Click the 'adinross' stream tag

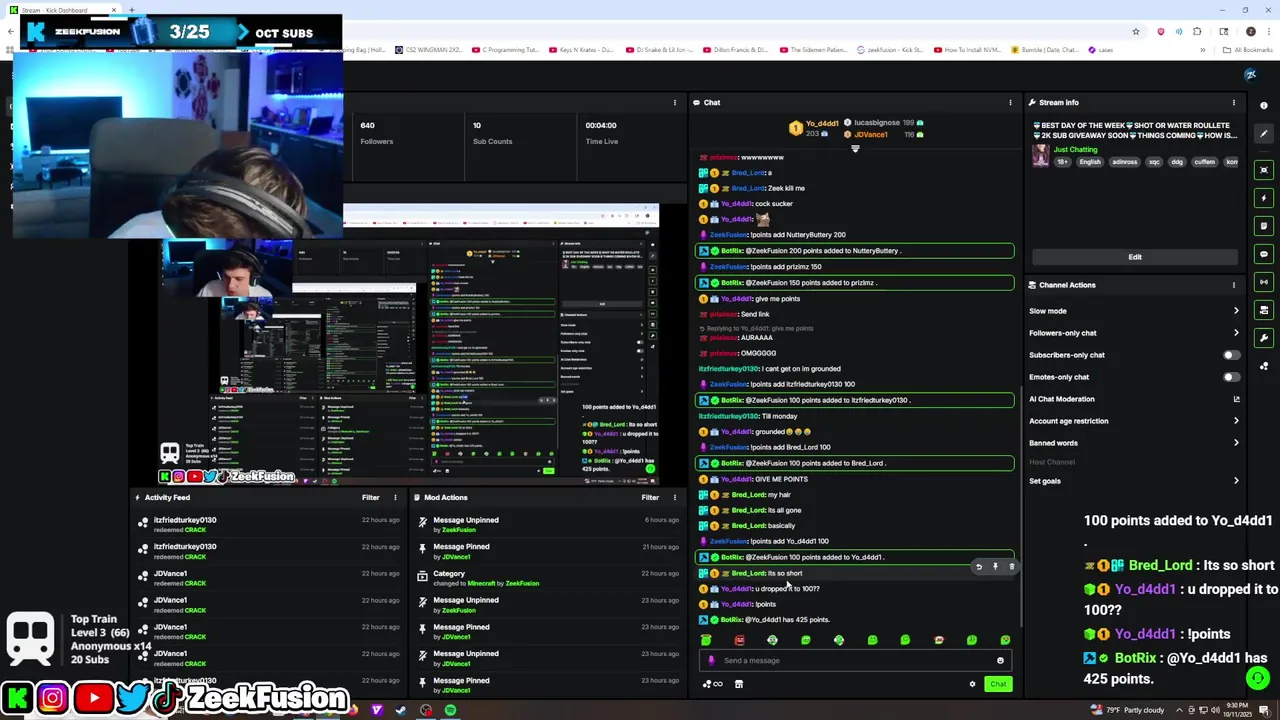click(1124, 162)
